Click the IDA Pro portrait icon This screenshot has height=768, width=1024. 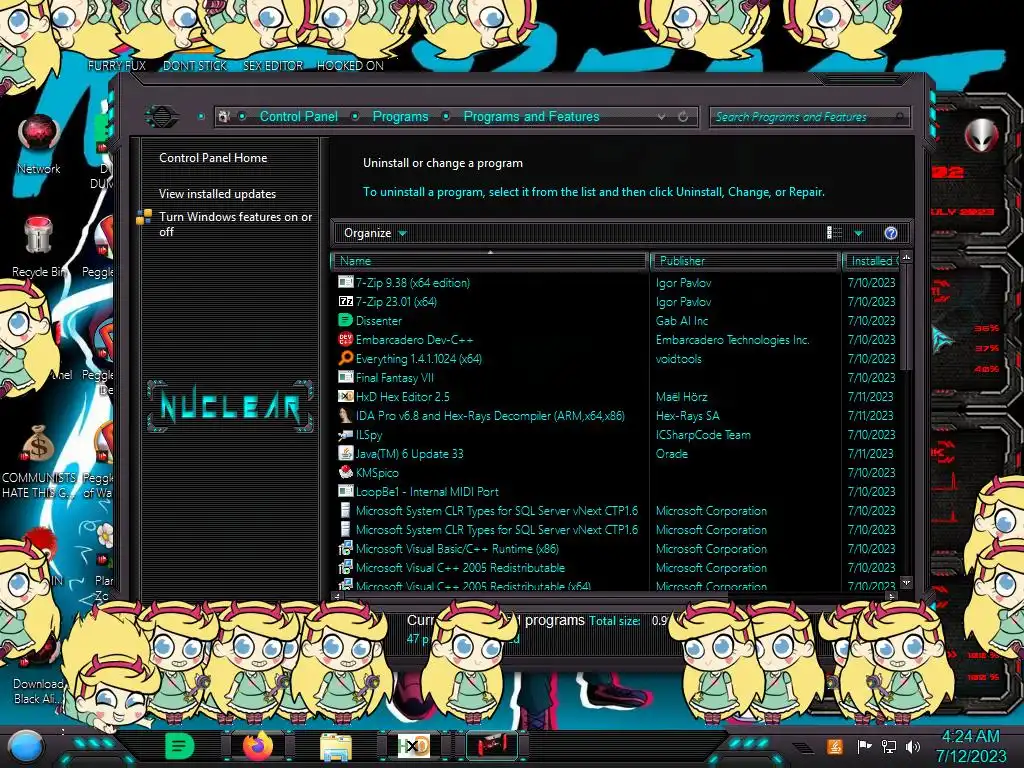(345, 415)
